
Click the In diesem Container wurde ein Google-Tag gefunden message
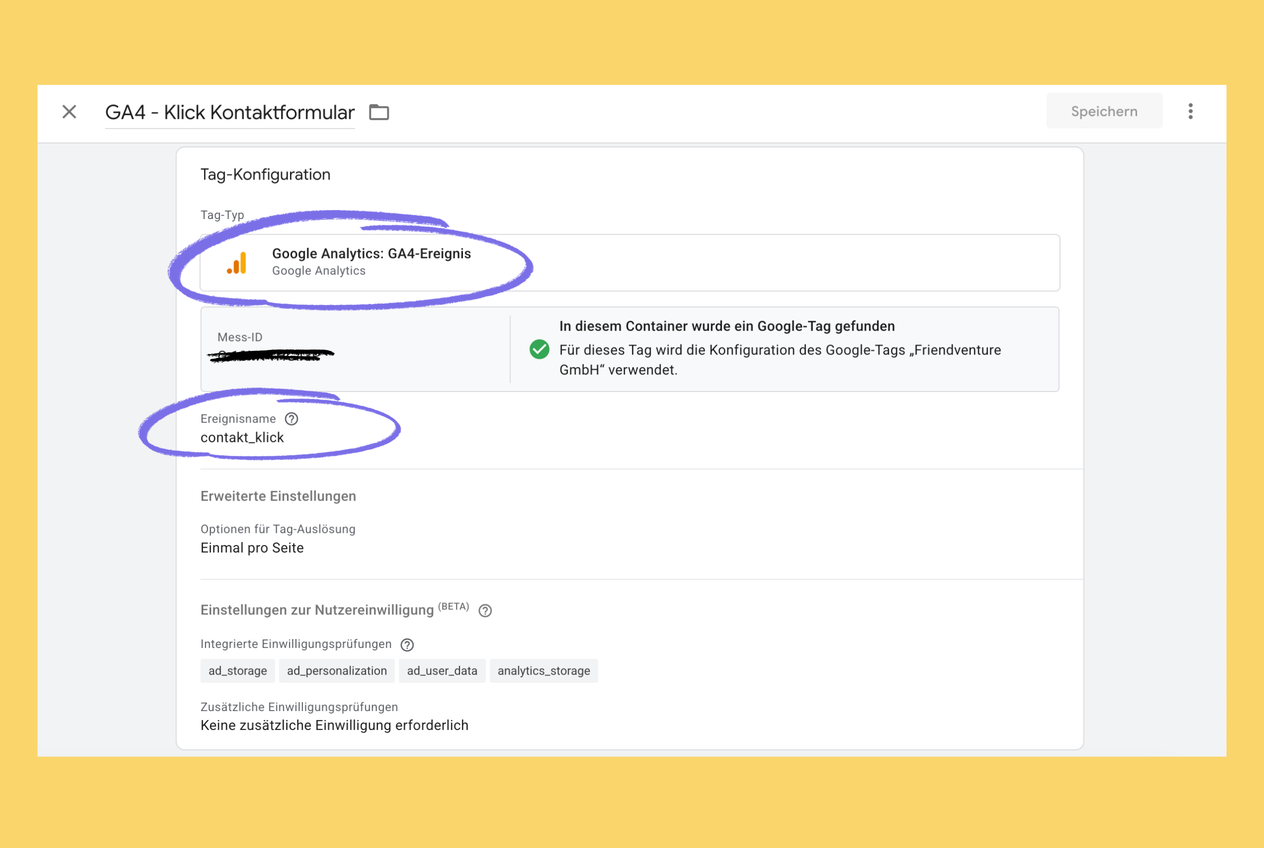point(727,326)
